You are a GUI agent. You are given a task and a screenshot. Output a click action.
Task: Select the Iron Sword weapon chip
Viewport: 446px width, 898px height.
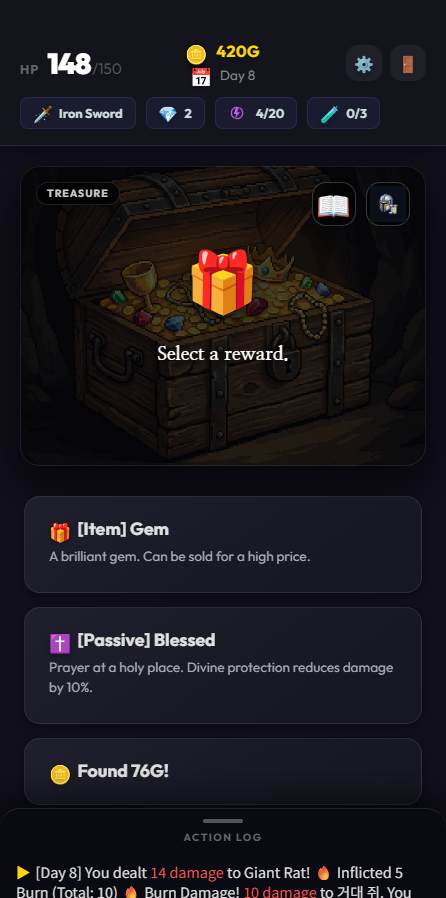coord(78,113)
